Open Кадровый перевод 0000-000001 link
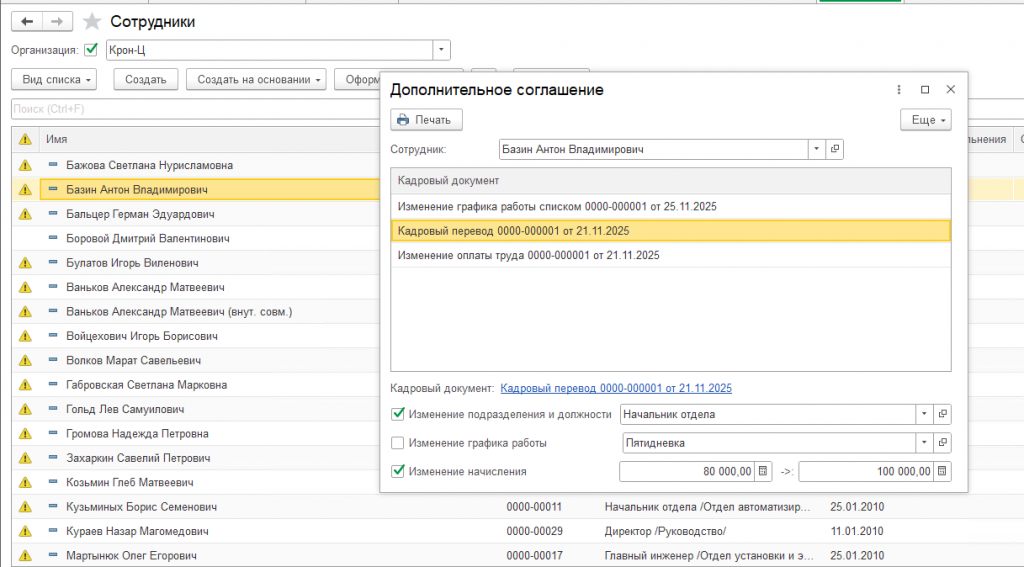This screenshot has height=567, width=1024. click(616, 388)
